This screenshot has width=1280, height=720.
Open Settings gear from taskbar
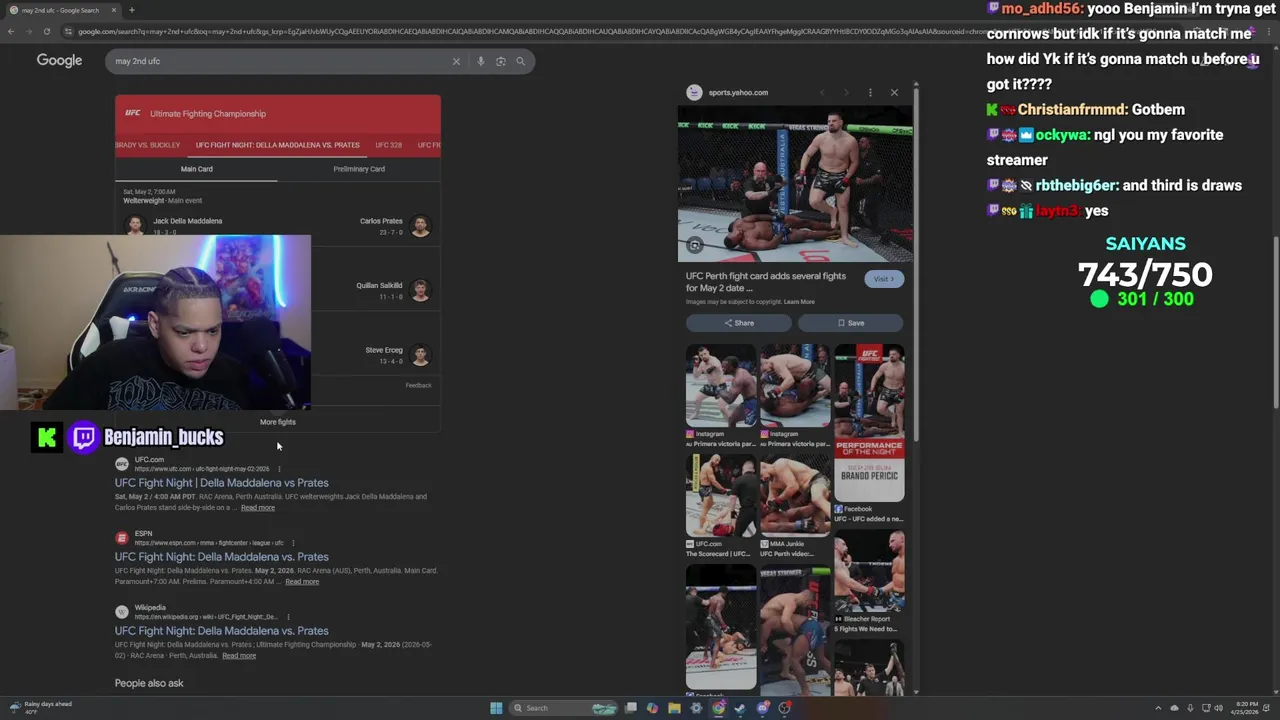coord(696,708)
